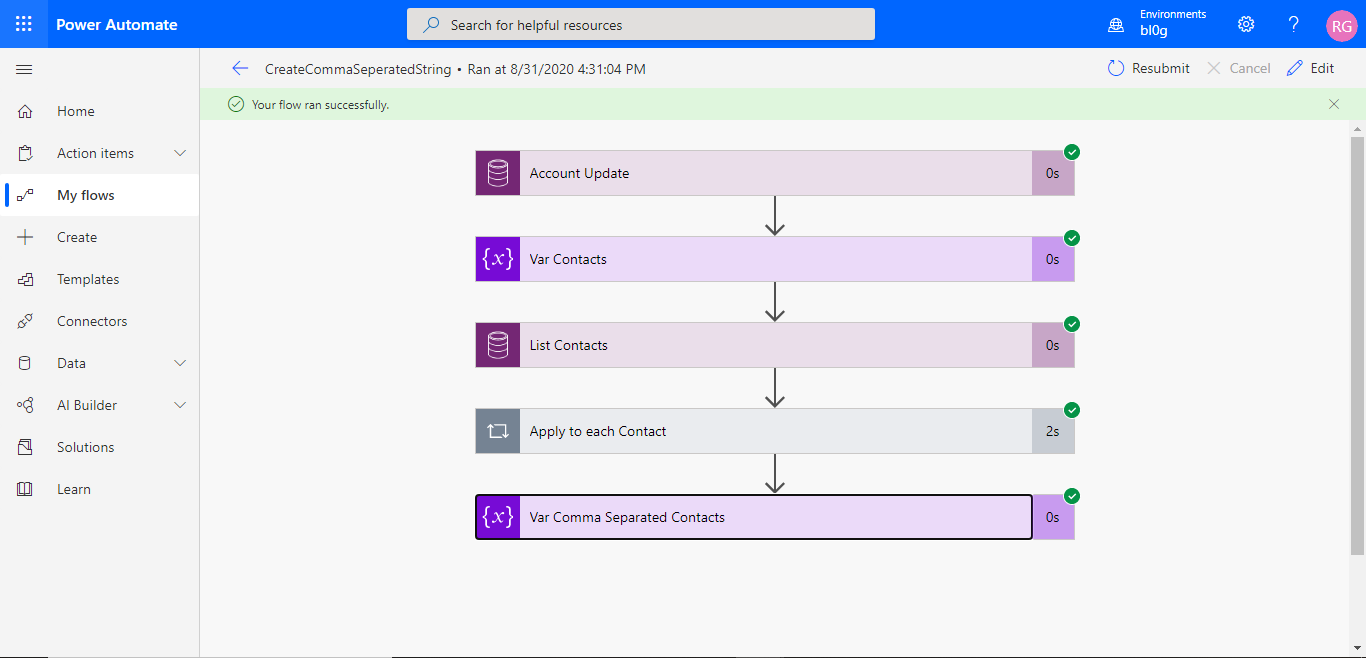Open the app launcher waffle icon
Viewport: 1366px width, 658px height.
click(24, 24)
